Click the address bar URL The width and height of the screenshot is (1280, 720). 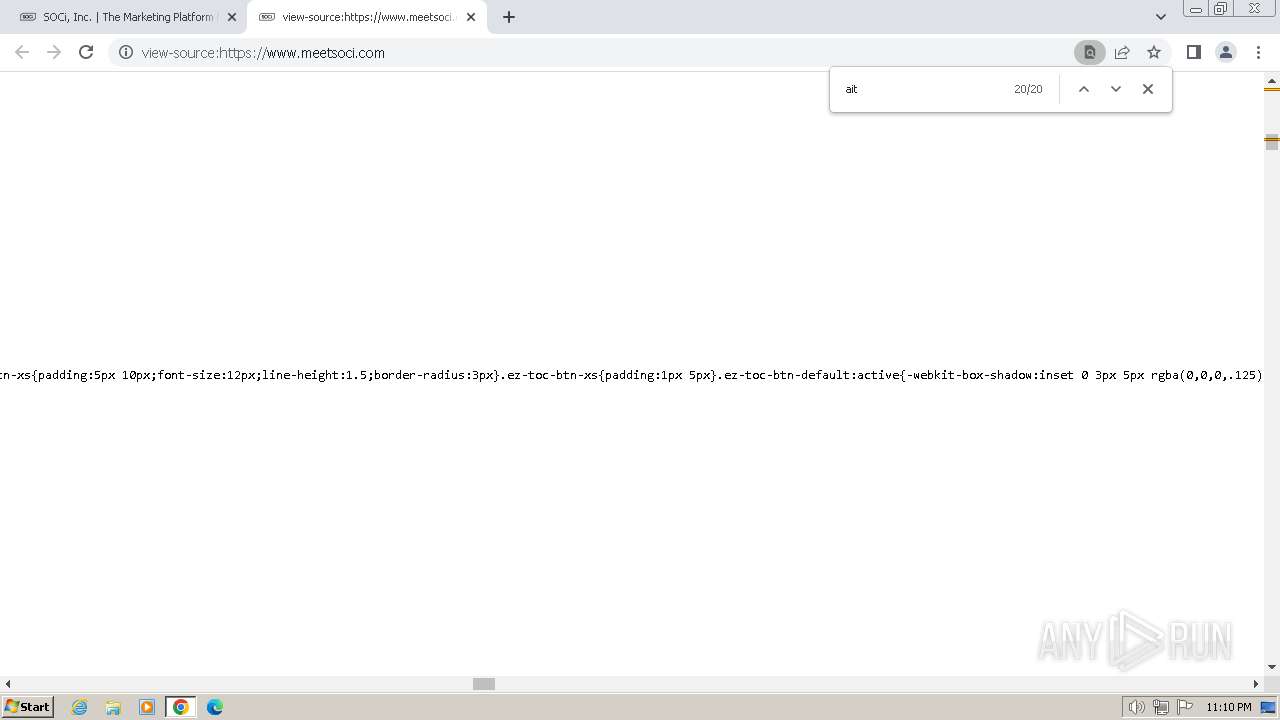click(x=263, y=53)
